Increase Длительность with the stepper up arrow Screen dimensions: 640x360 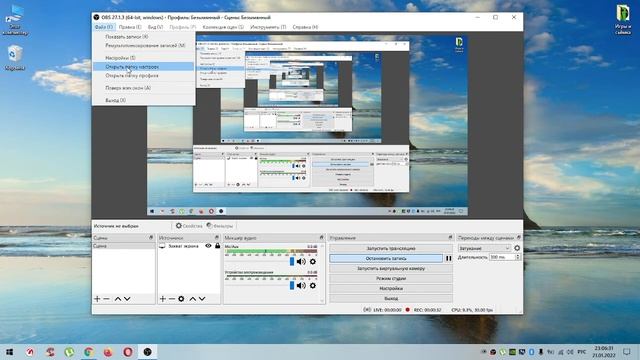tap(518, 256)
